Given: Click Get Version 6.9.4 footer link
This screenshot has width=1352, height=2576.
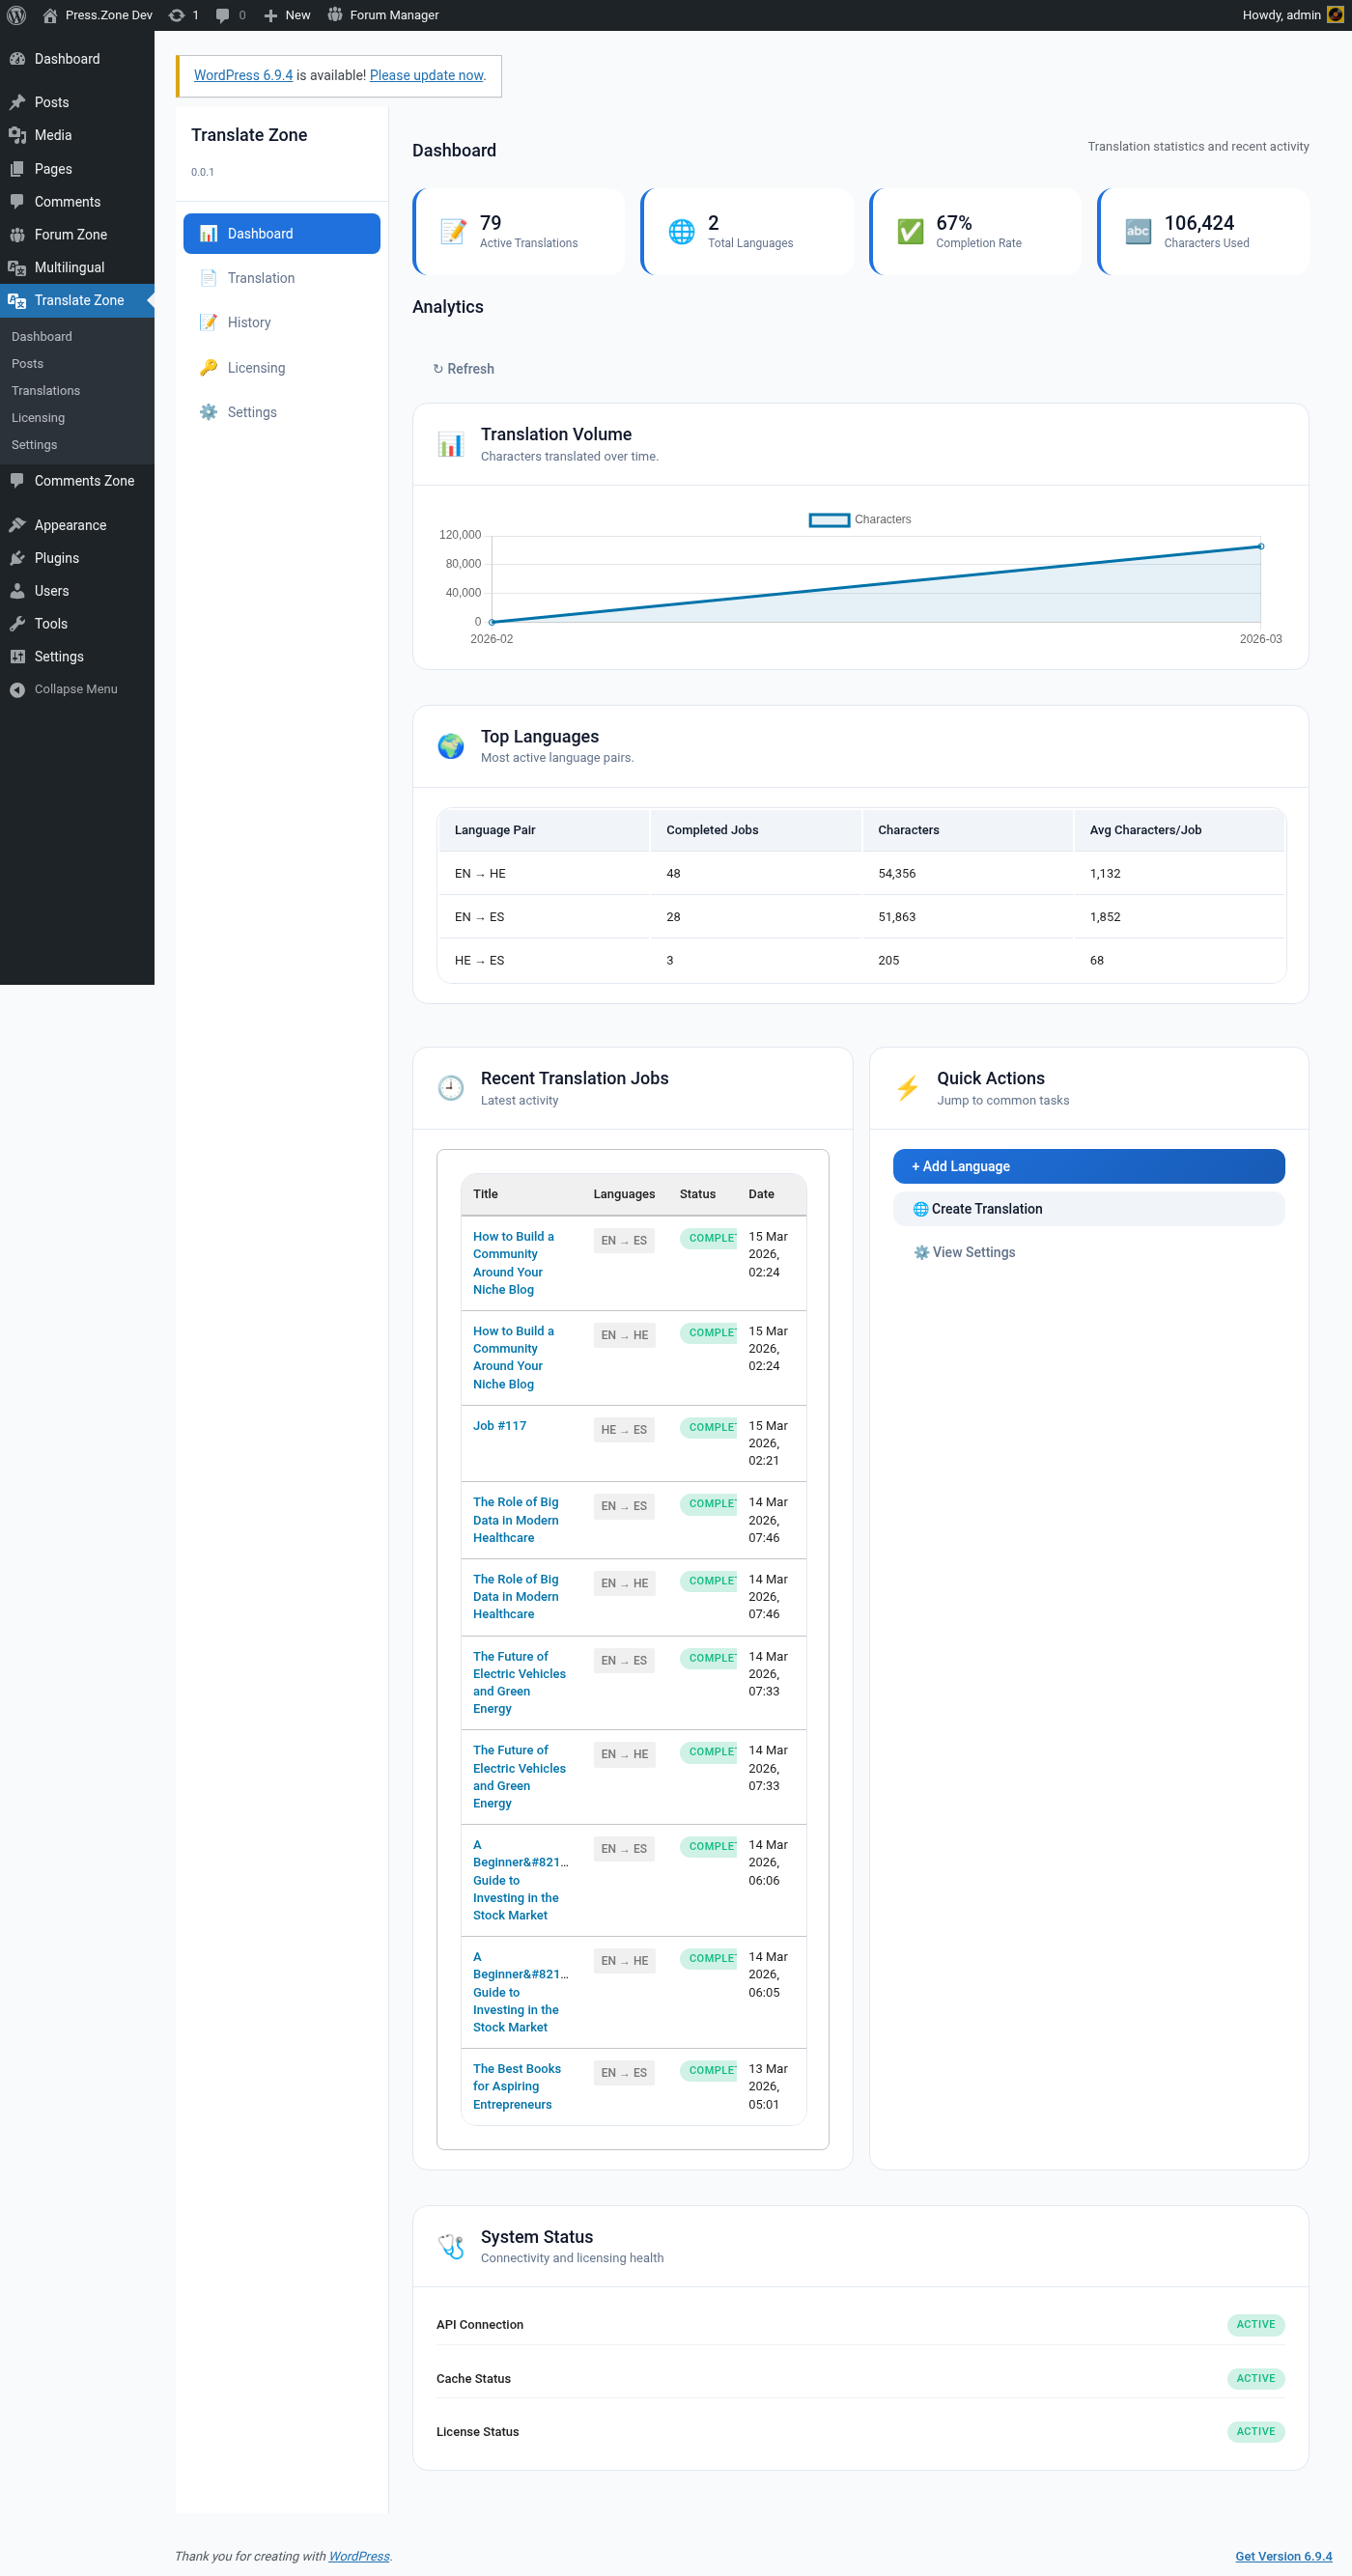Looking at the screenshot, I should (x=1283, y=2556).
